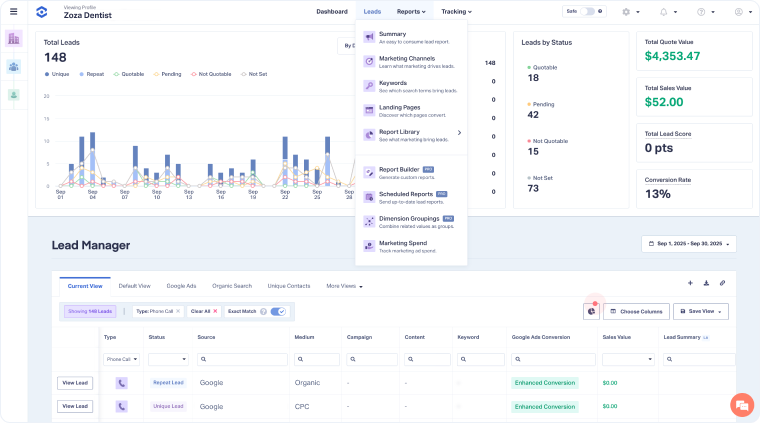Open the hamburger menu icon
760x423 pixels.
coord(13,12)
